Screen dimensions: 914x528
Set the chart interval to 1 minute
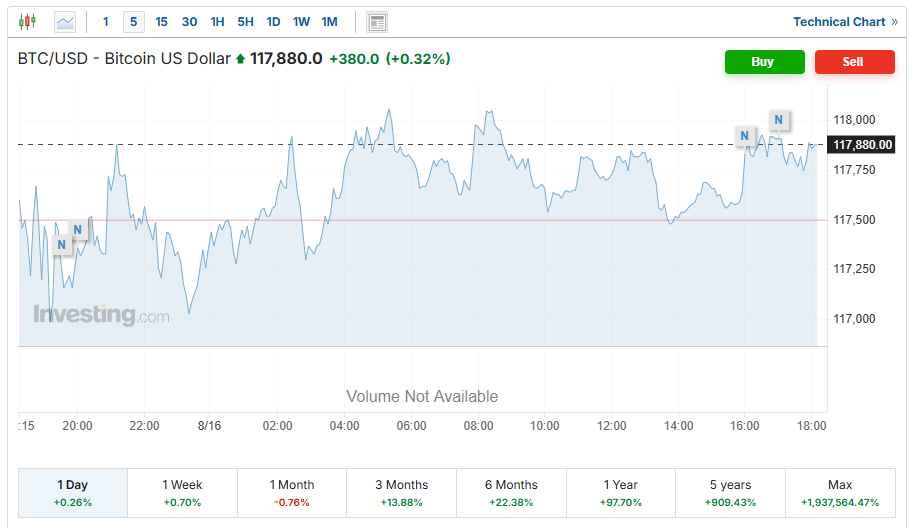coord(106,21)
